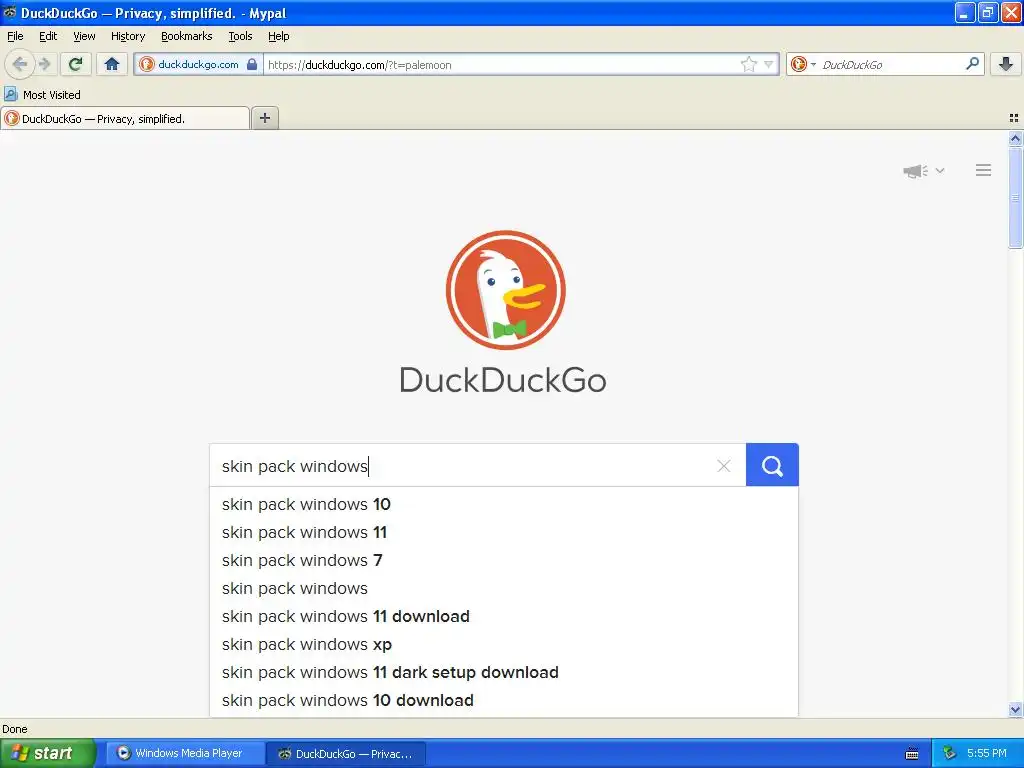Open the URL history dropdown arrow
1024x768 pixels.
pyautogui.click(x=769, y=64)
